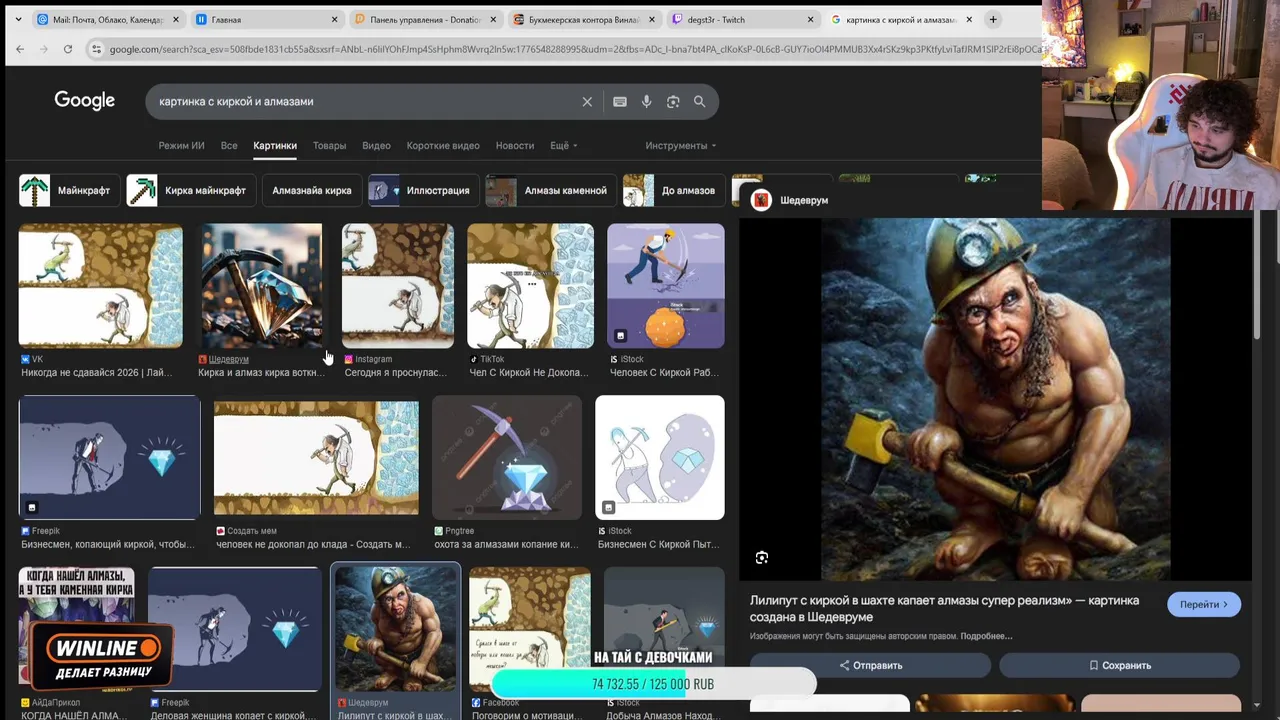Close the degst3r - Twitch tab
The image size is (1280, 720).
point(810,20)
